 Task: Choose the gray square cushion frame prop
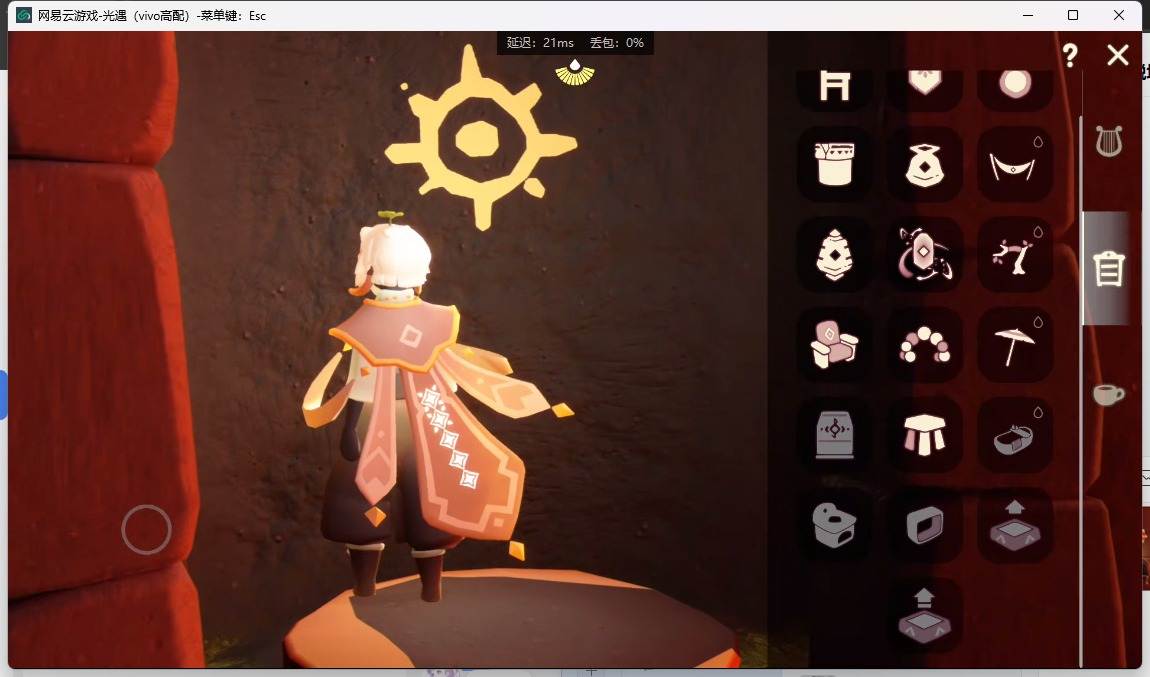click(925, 525)
